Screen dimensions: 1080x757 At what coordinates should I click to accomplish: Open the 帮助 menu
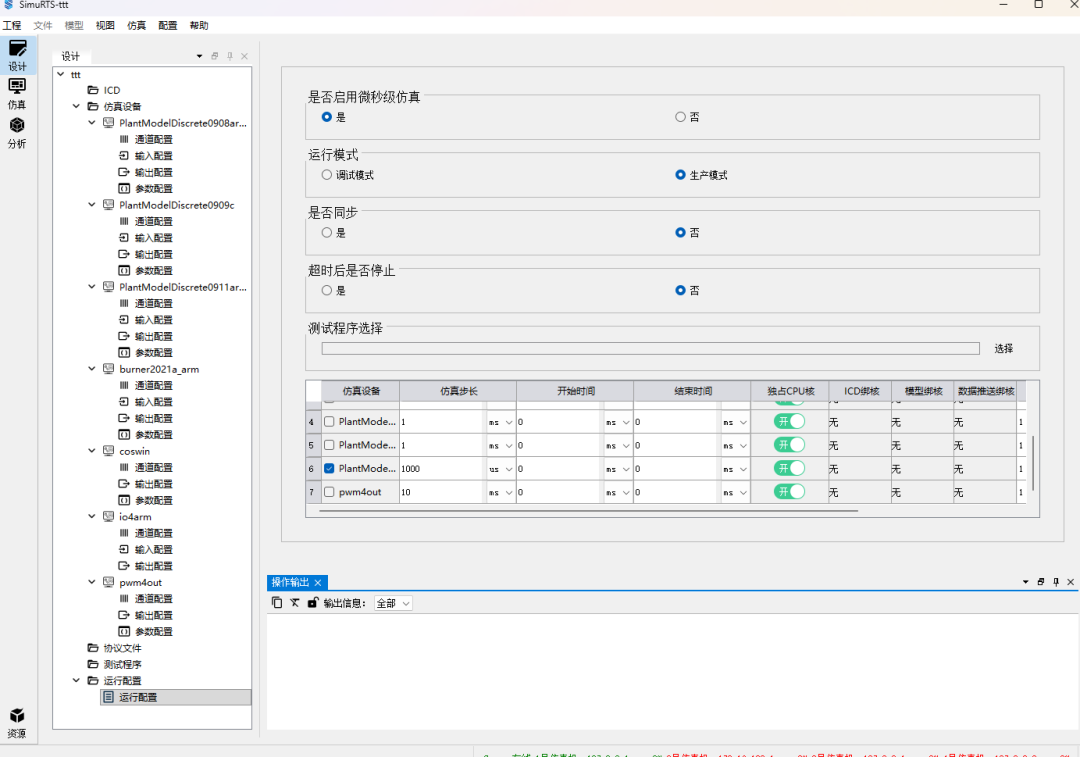tap(199, 25)
